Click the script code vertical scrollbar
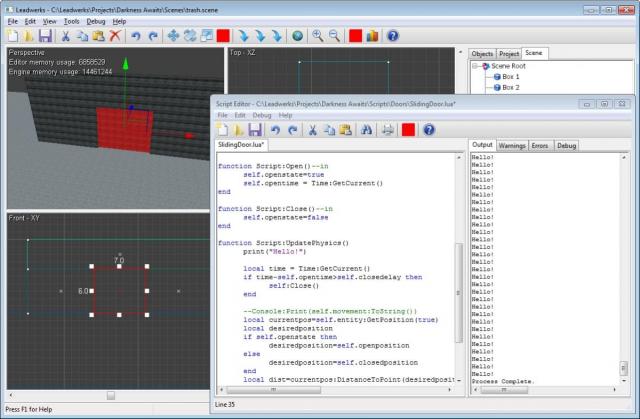Screen dimensions: 640x419 click(x=460, y=290)
